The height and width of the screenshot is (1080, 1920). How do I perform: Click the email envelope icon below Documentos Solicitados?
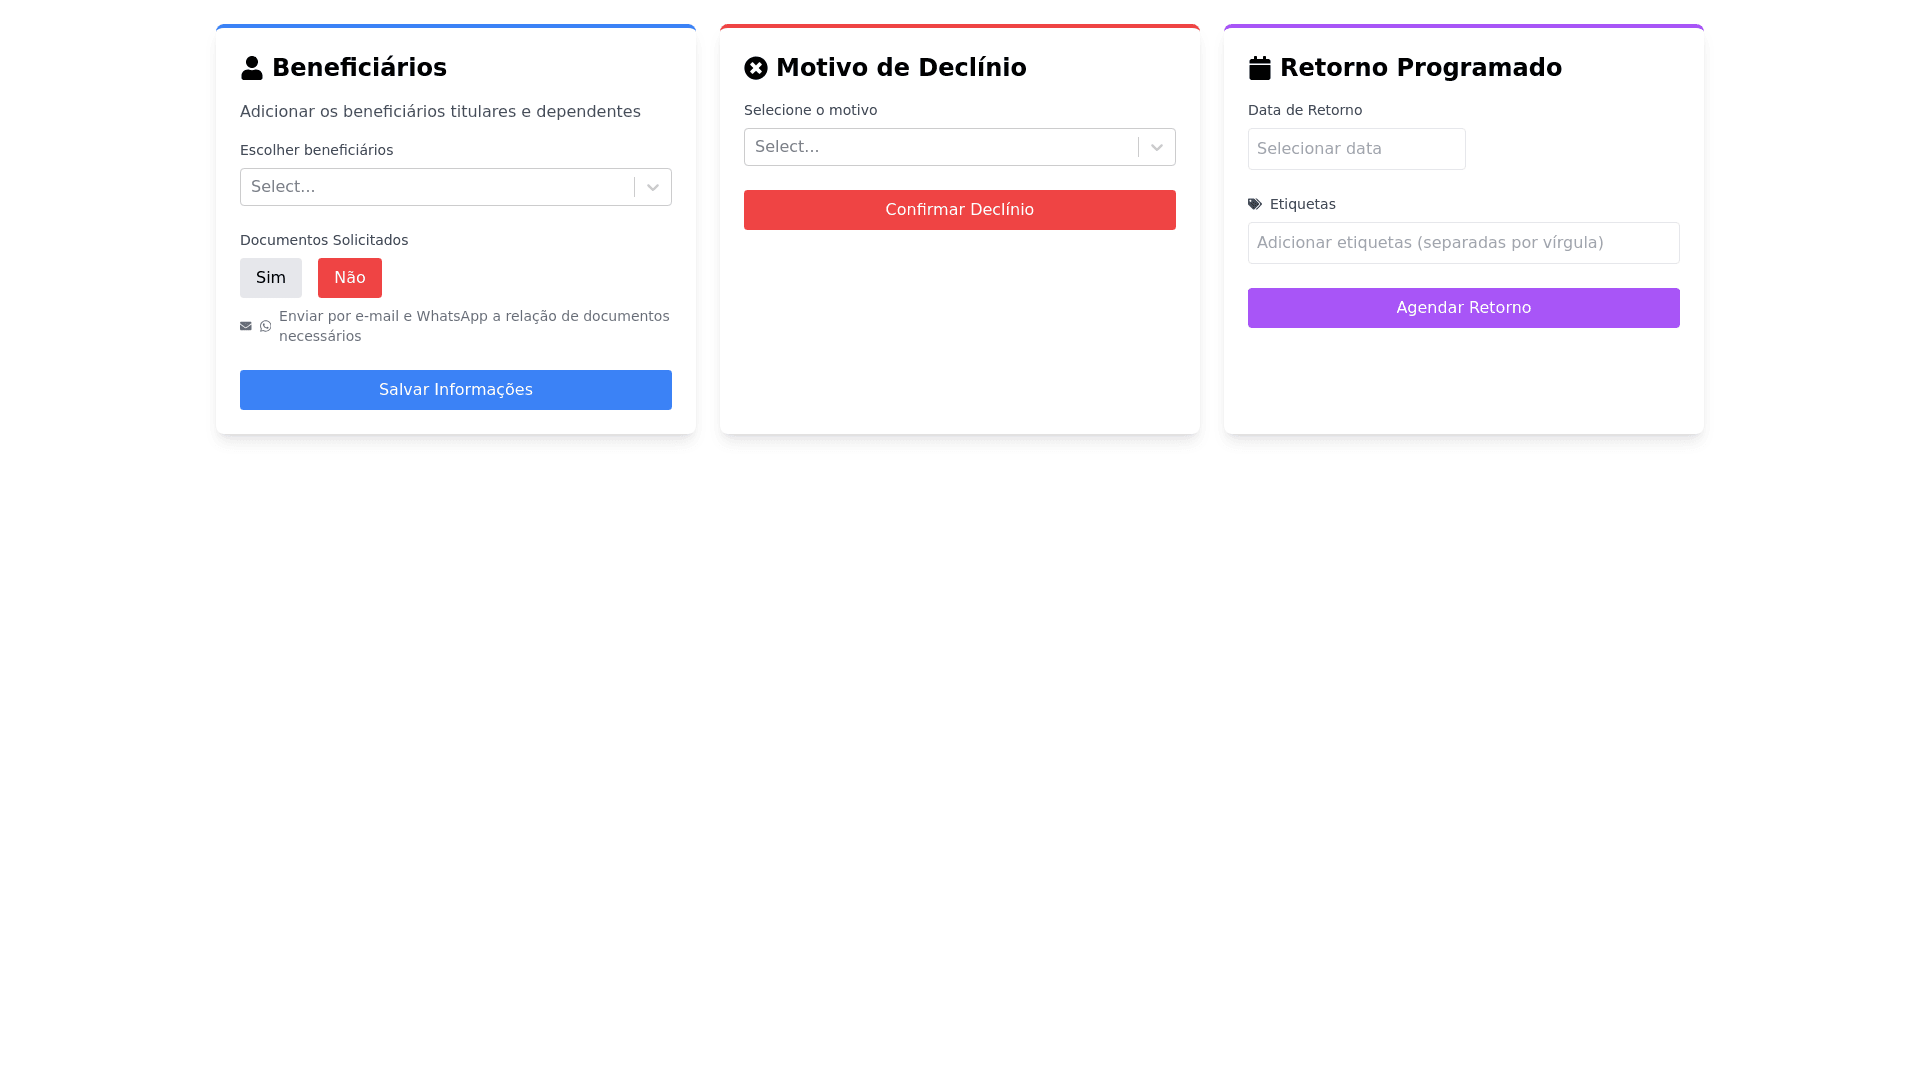pyautogui.click(x=245, y=325)
